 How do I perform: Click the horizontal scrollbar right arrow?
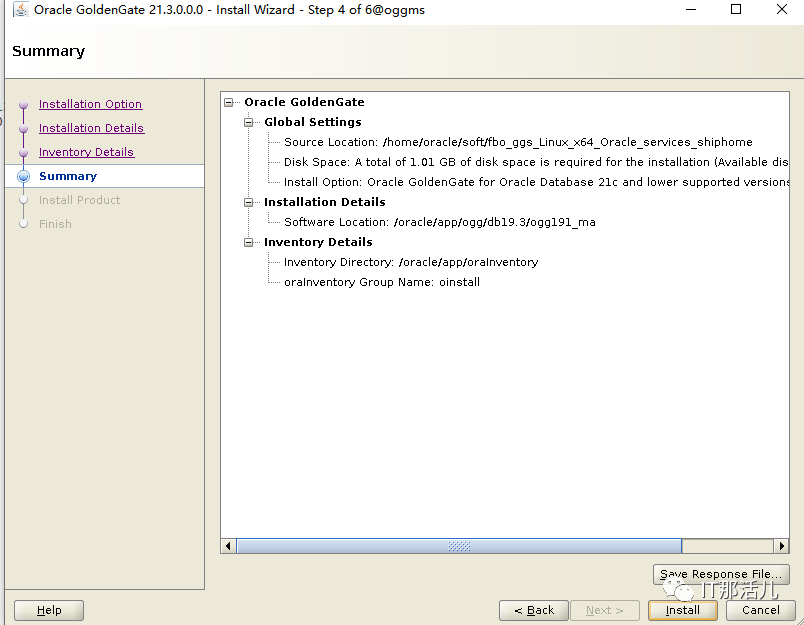(781, 546)
